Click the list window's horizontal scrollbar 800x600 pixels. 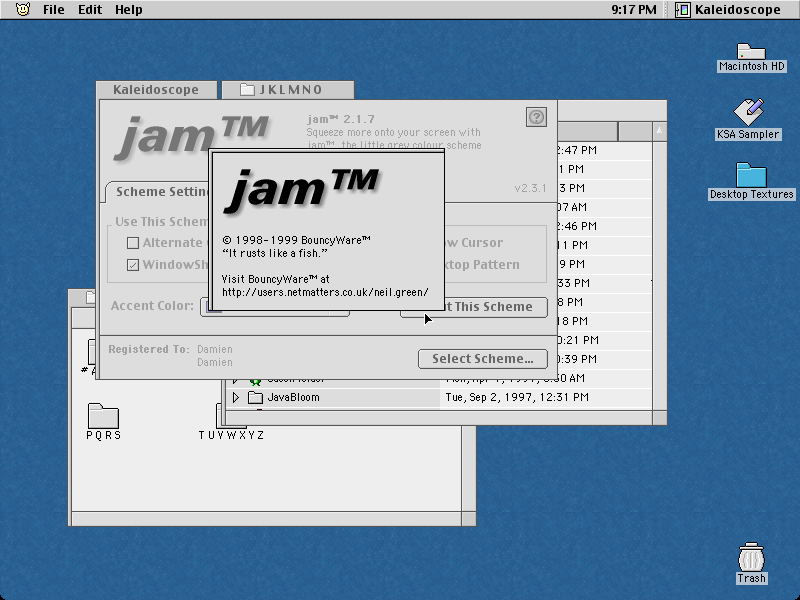click(x=439, y=418)
